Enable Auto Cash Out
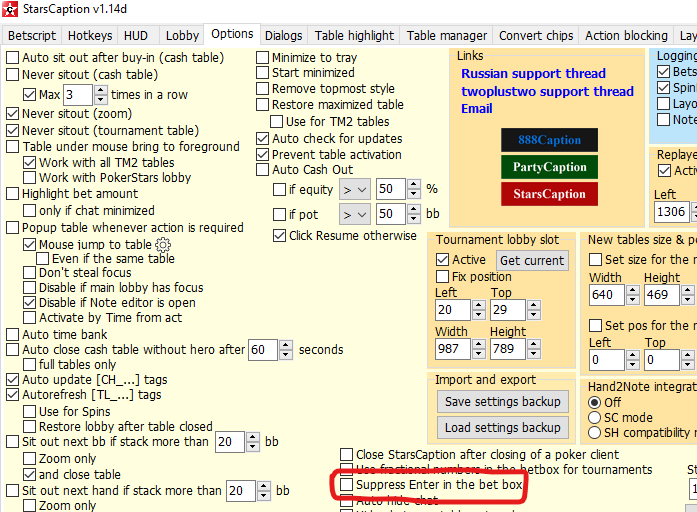This screenshot has width=697, height=512. [262, 170]
